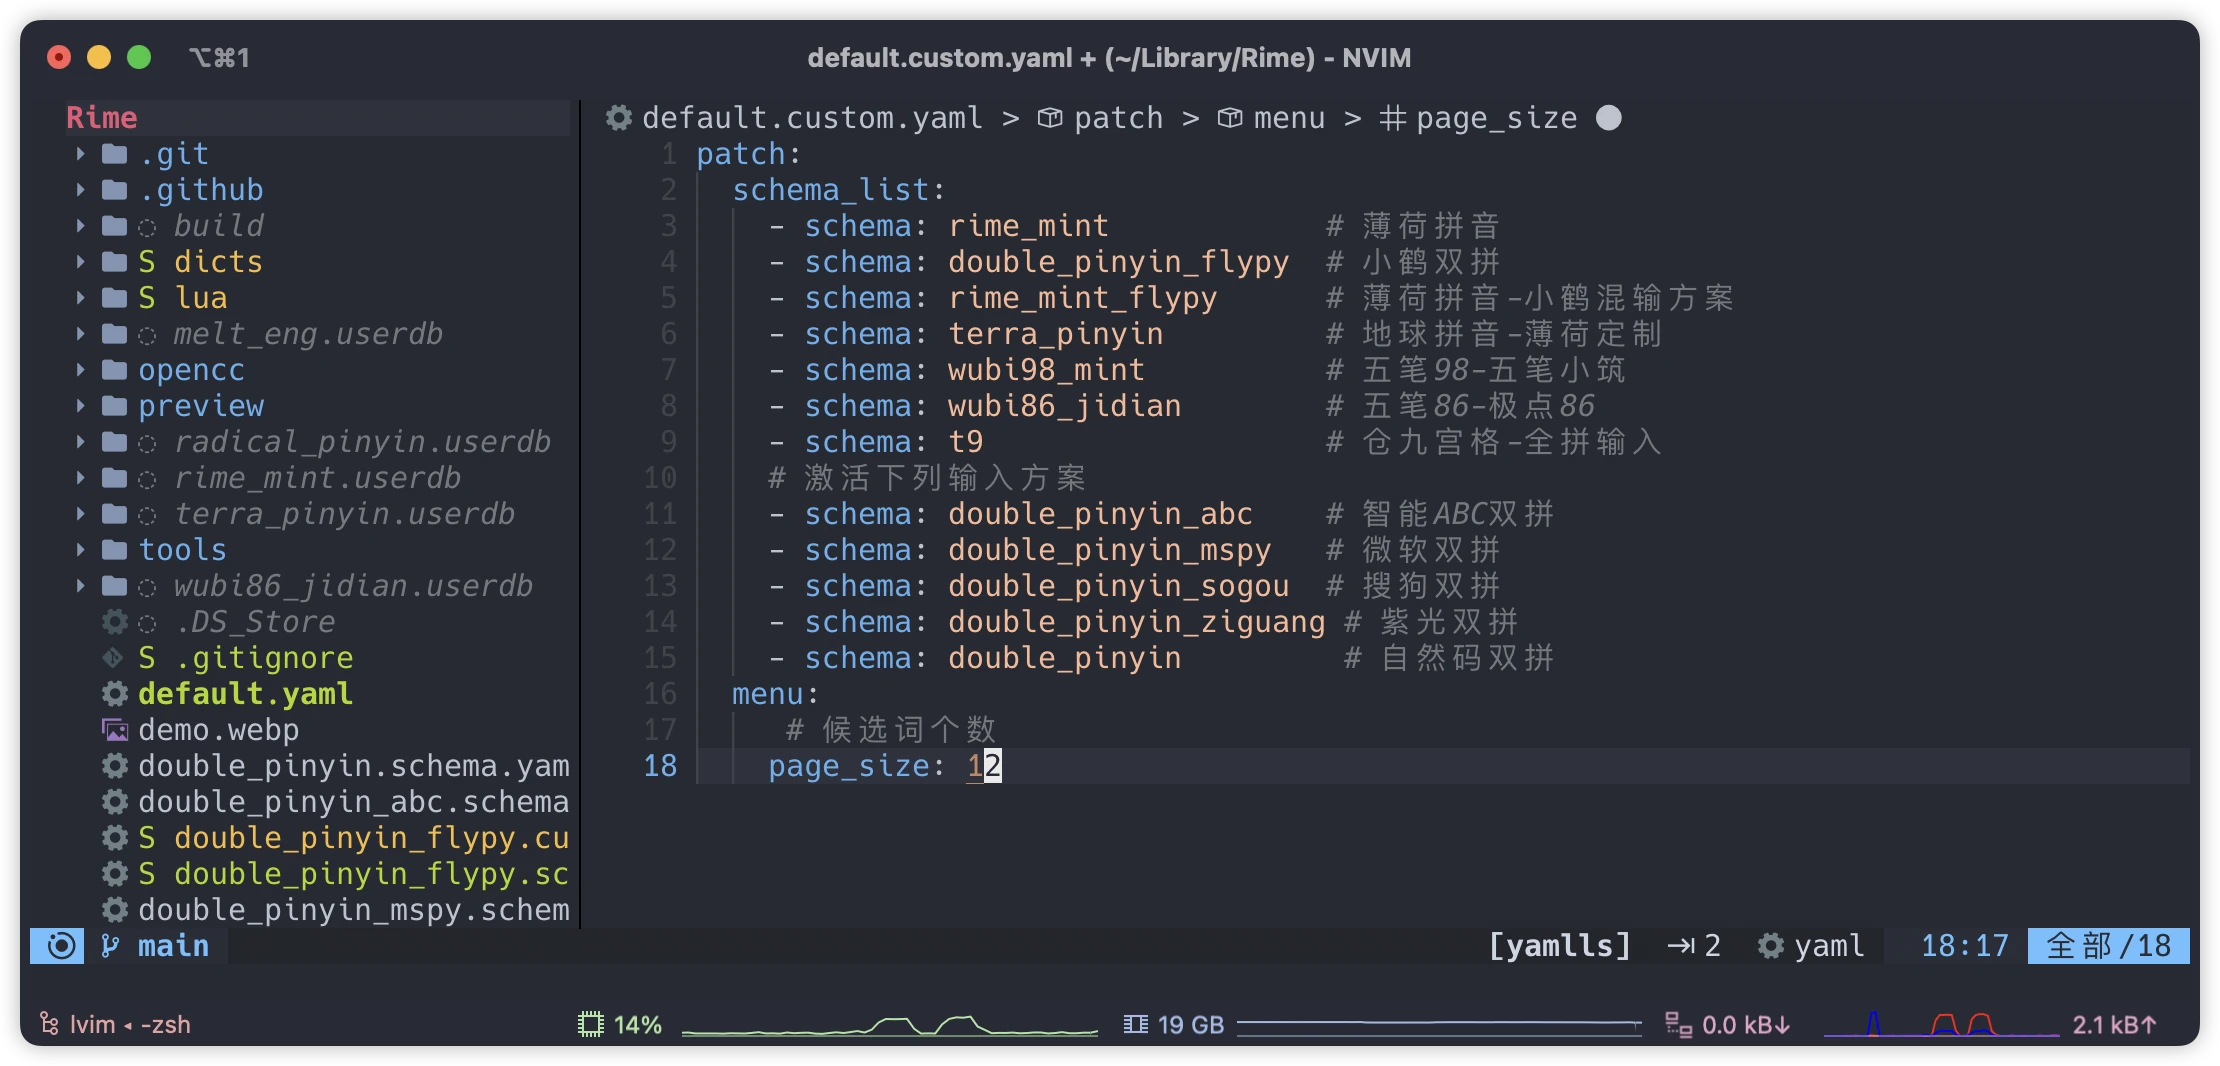This screenshot has height=1066, width=2220.
Task: Click the yaml filetype gear icon in statusline
Action: point(1771,946)
